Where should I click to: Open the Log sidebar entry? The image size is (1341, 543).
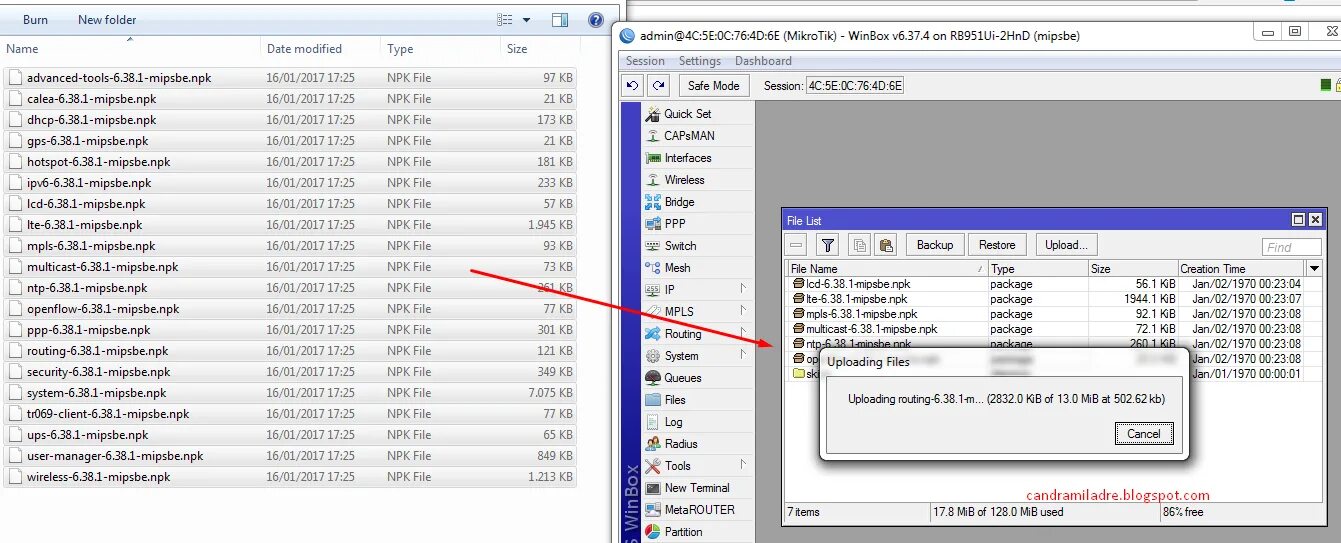(x=673, y=422)
